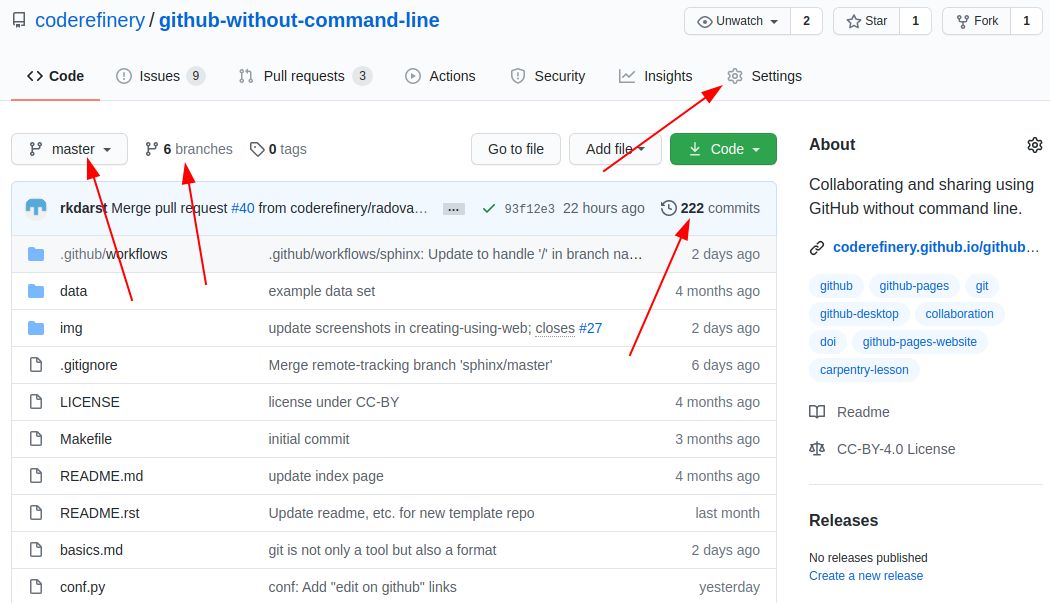This screenshot has width=1050, height=603.
Task: Click the Star button
Action: click(x=867, y=21)
